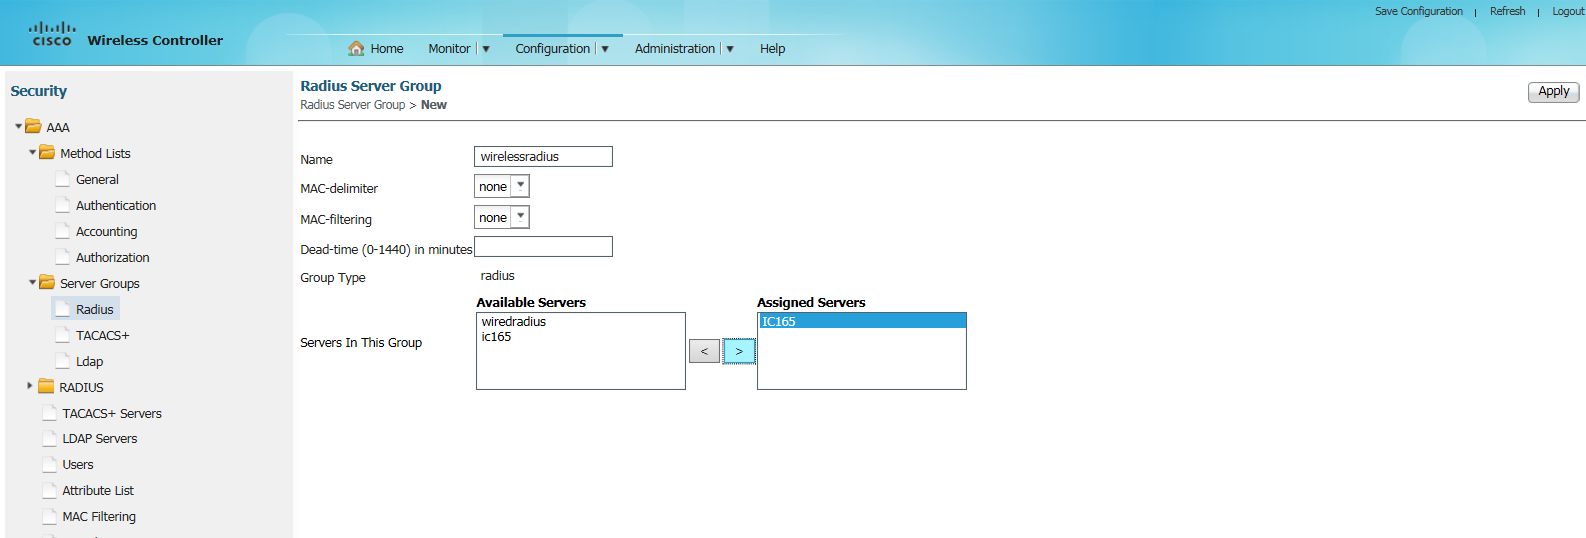
Task: Open General under Method Lists
Action: pyautogui.click(x=97, y=180)
